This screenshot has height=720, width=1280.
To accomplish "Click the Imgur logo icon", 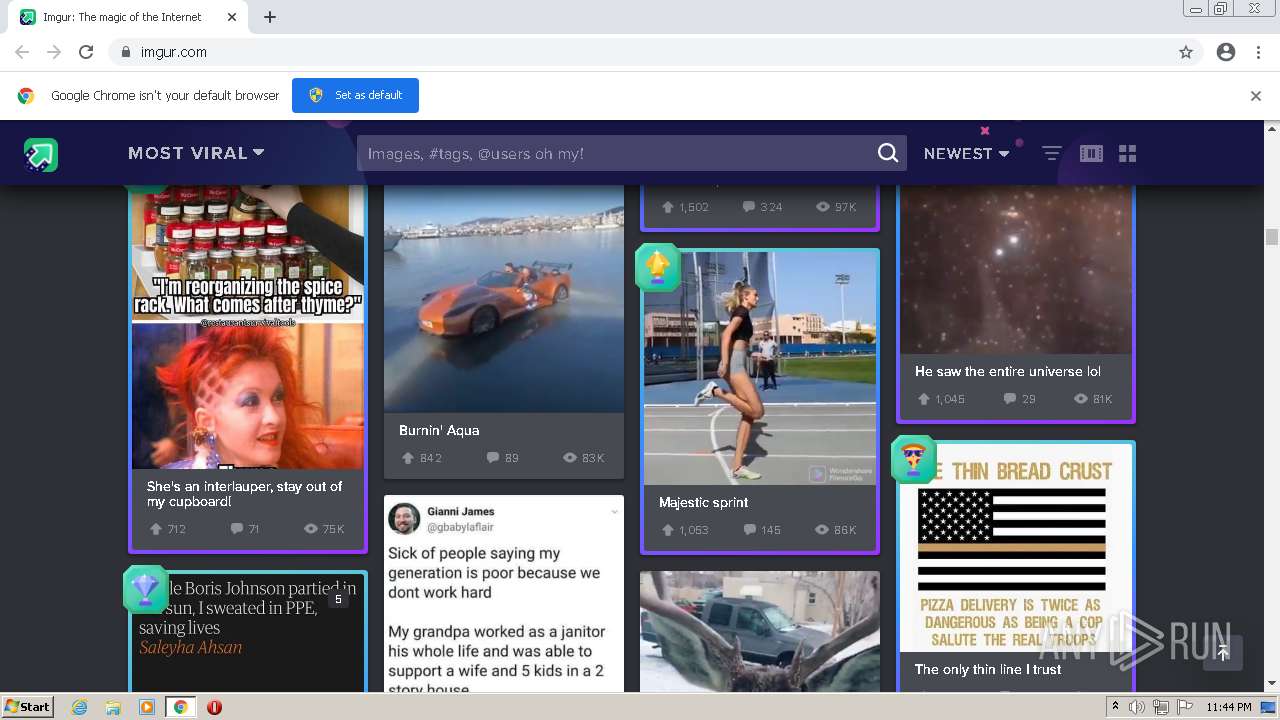I will (x=41, y=154).
